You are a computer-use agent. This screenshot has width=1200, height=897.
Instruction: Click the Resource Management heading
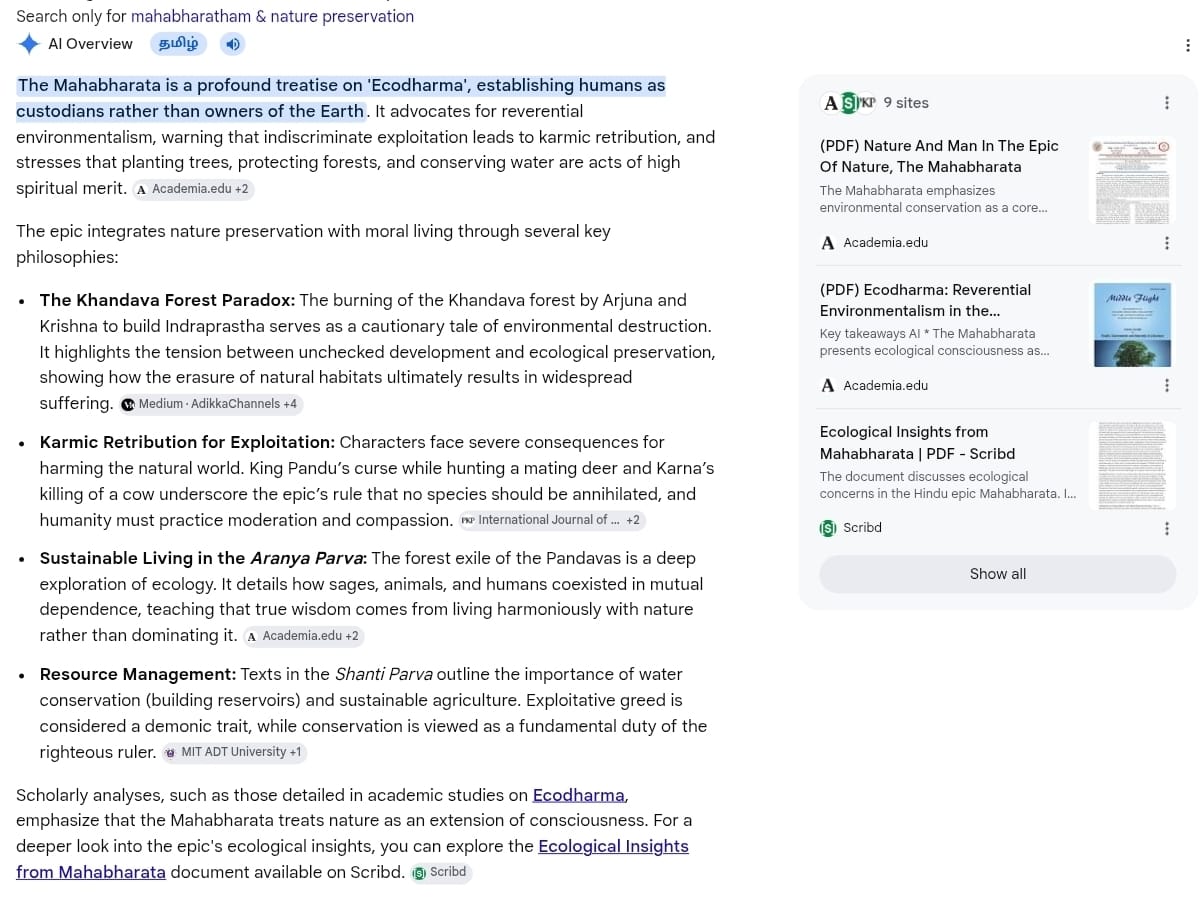click(x=138, y=674)
